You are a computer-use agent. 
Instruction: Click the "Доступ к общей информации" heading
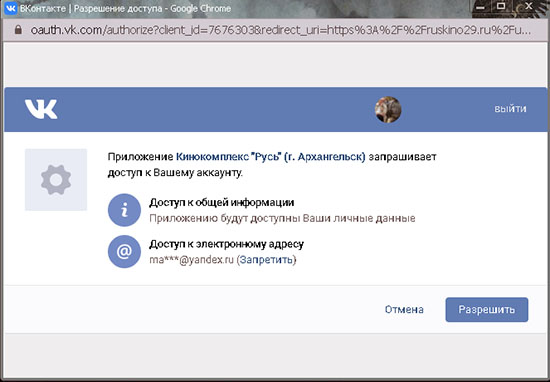click(x=222, y=202)
